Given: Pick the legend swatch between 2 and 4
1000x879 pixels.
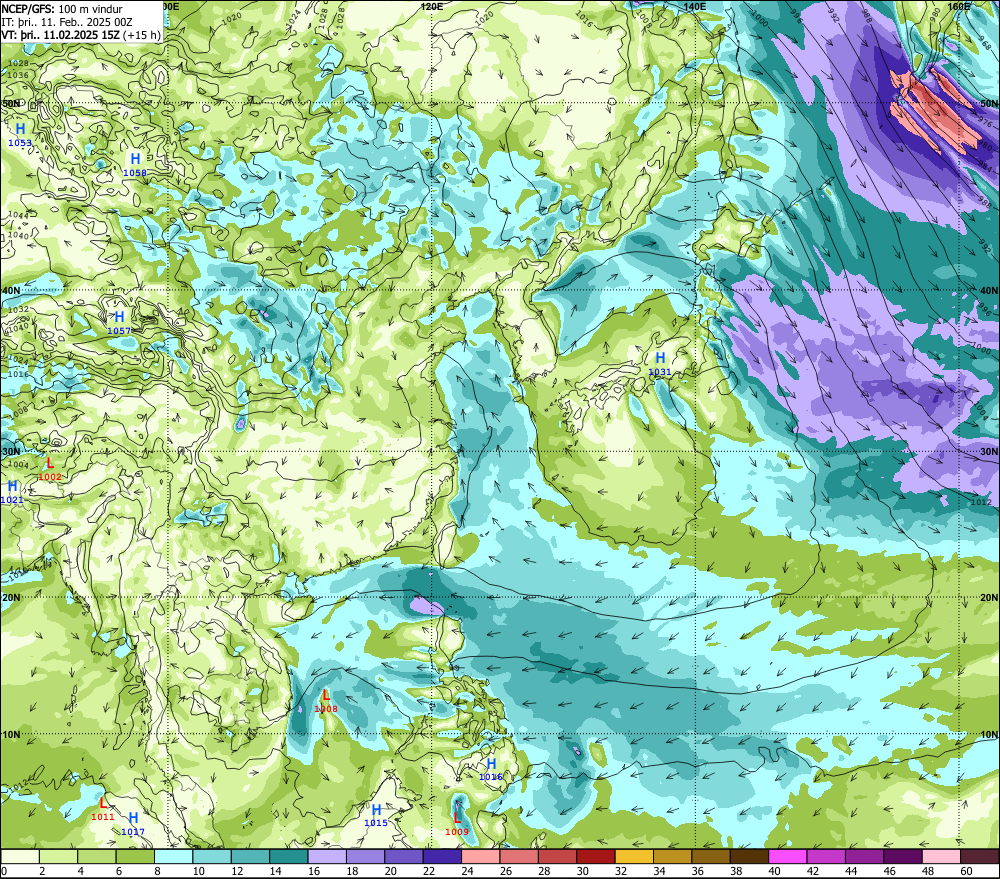Looking at the screenshot, I should (59, 856).
